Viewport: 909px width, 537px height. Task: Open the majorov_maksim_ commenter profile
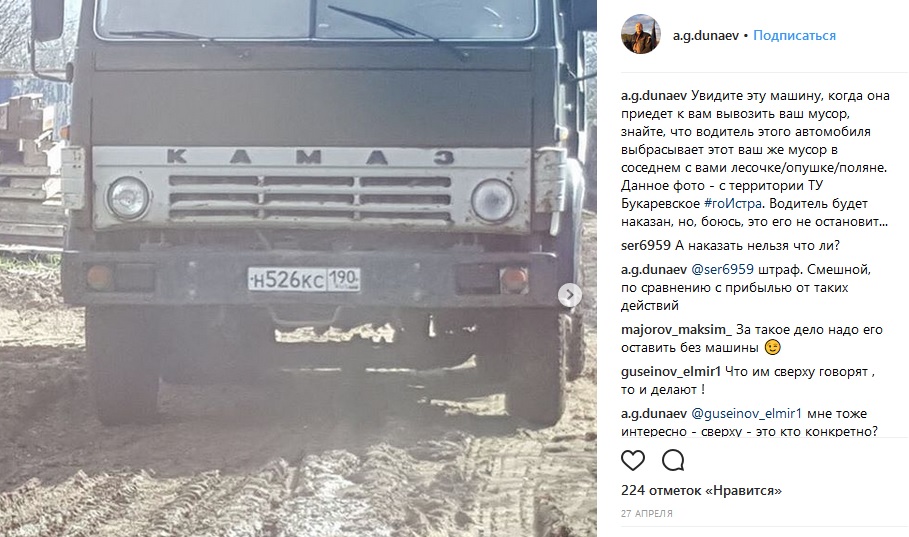[x=677, y=329]
